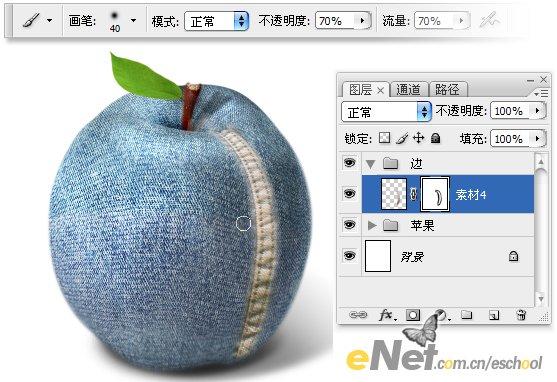Click the link layers chain icon

[358, 315]
